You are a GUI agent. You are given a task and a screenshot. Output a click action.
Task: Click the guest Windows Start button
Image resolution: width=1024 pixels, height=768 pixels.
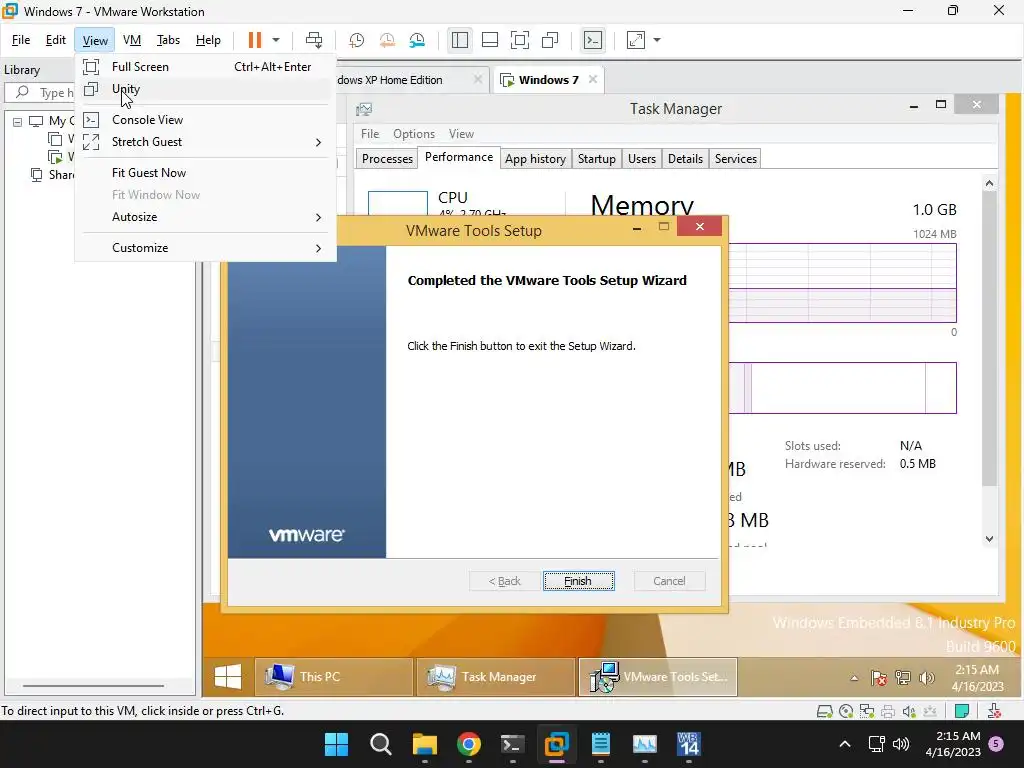(228, 677)
